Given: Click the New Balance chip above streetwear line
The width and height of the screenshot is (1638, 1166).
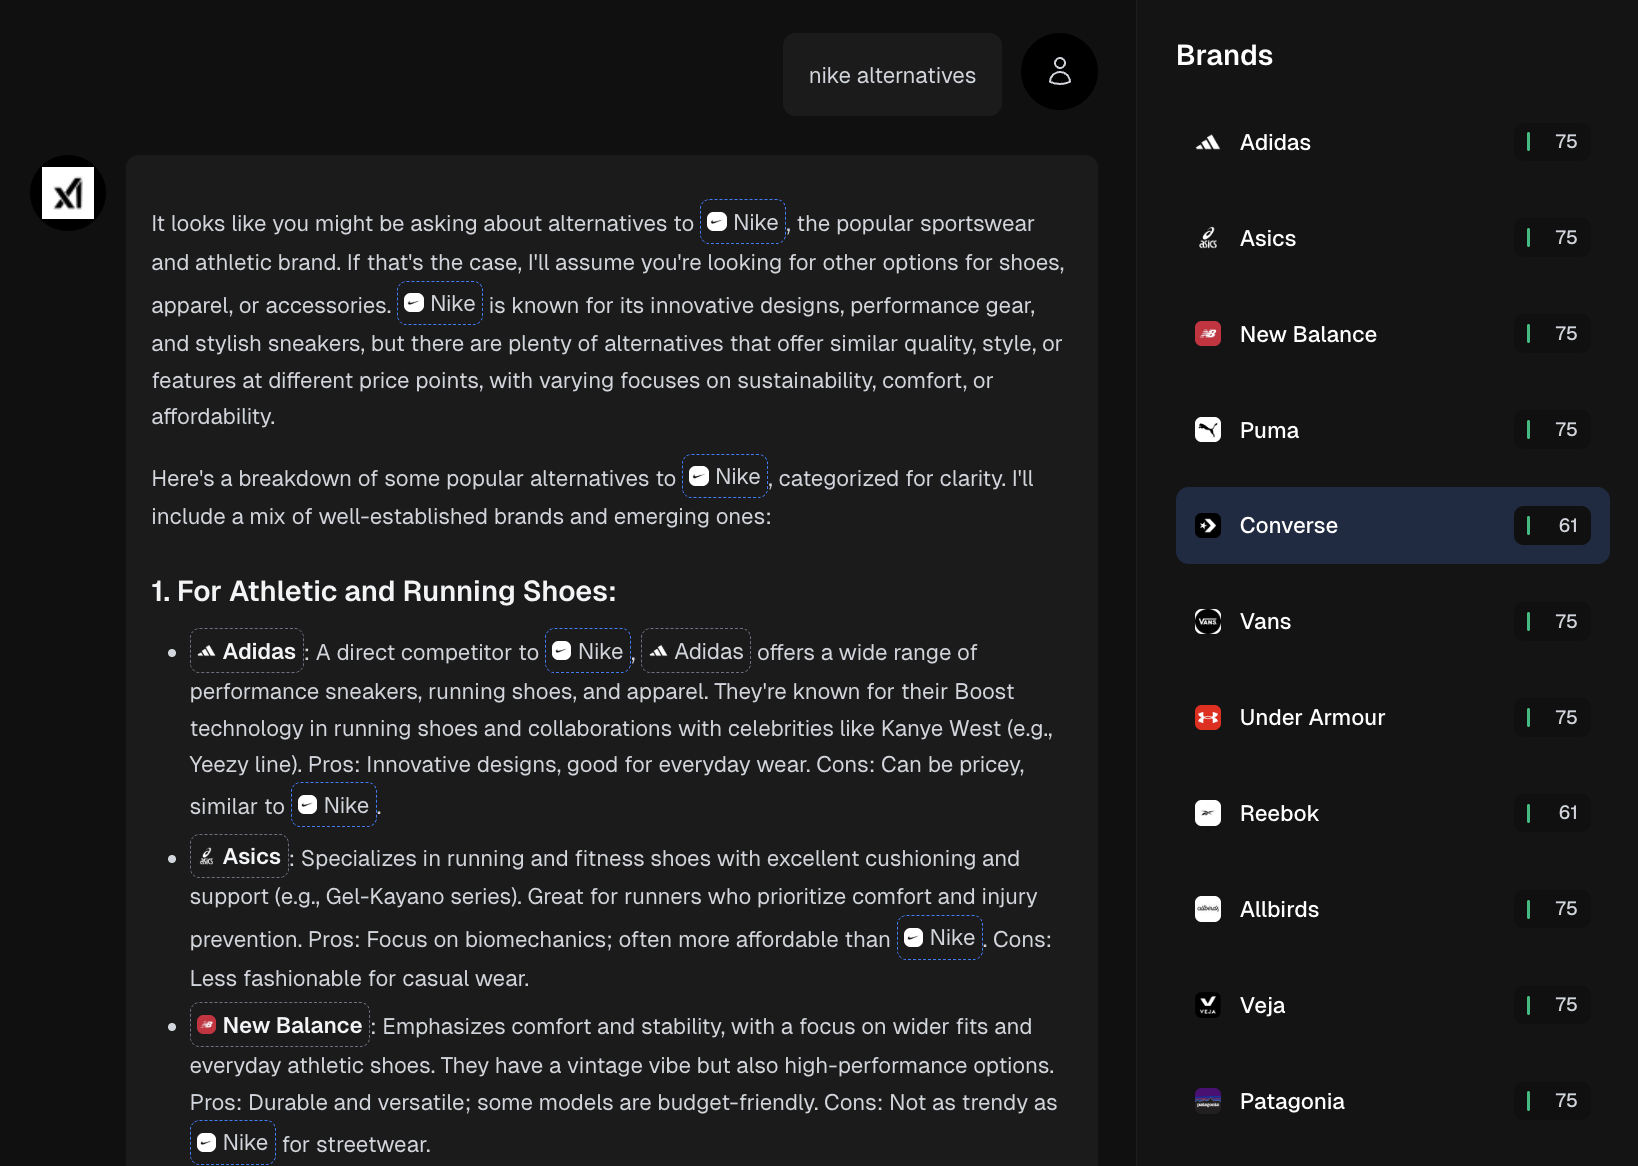Looking at the screenshot, I should [279, 1025].
